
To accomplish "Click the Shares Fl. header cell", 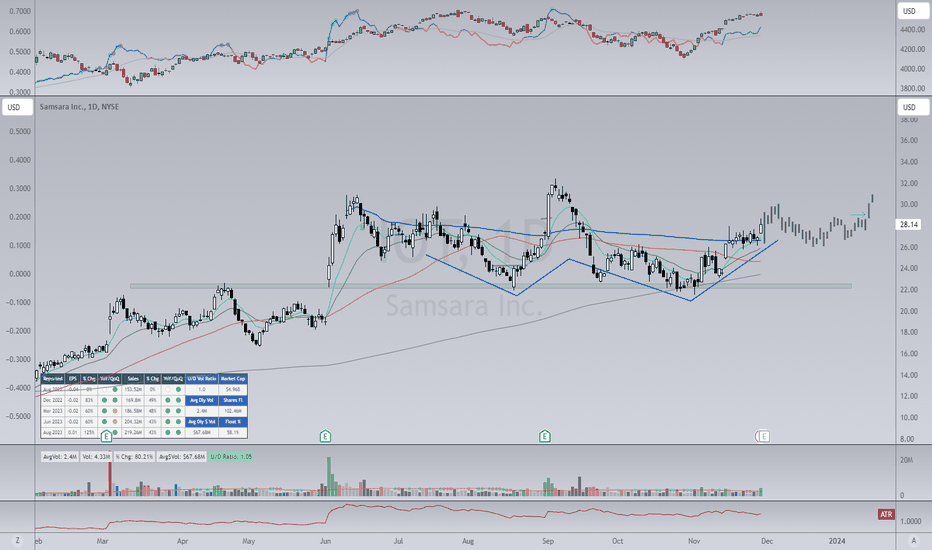I will [x=232, y=400].
